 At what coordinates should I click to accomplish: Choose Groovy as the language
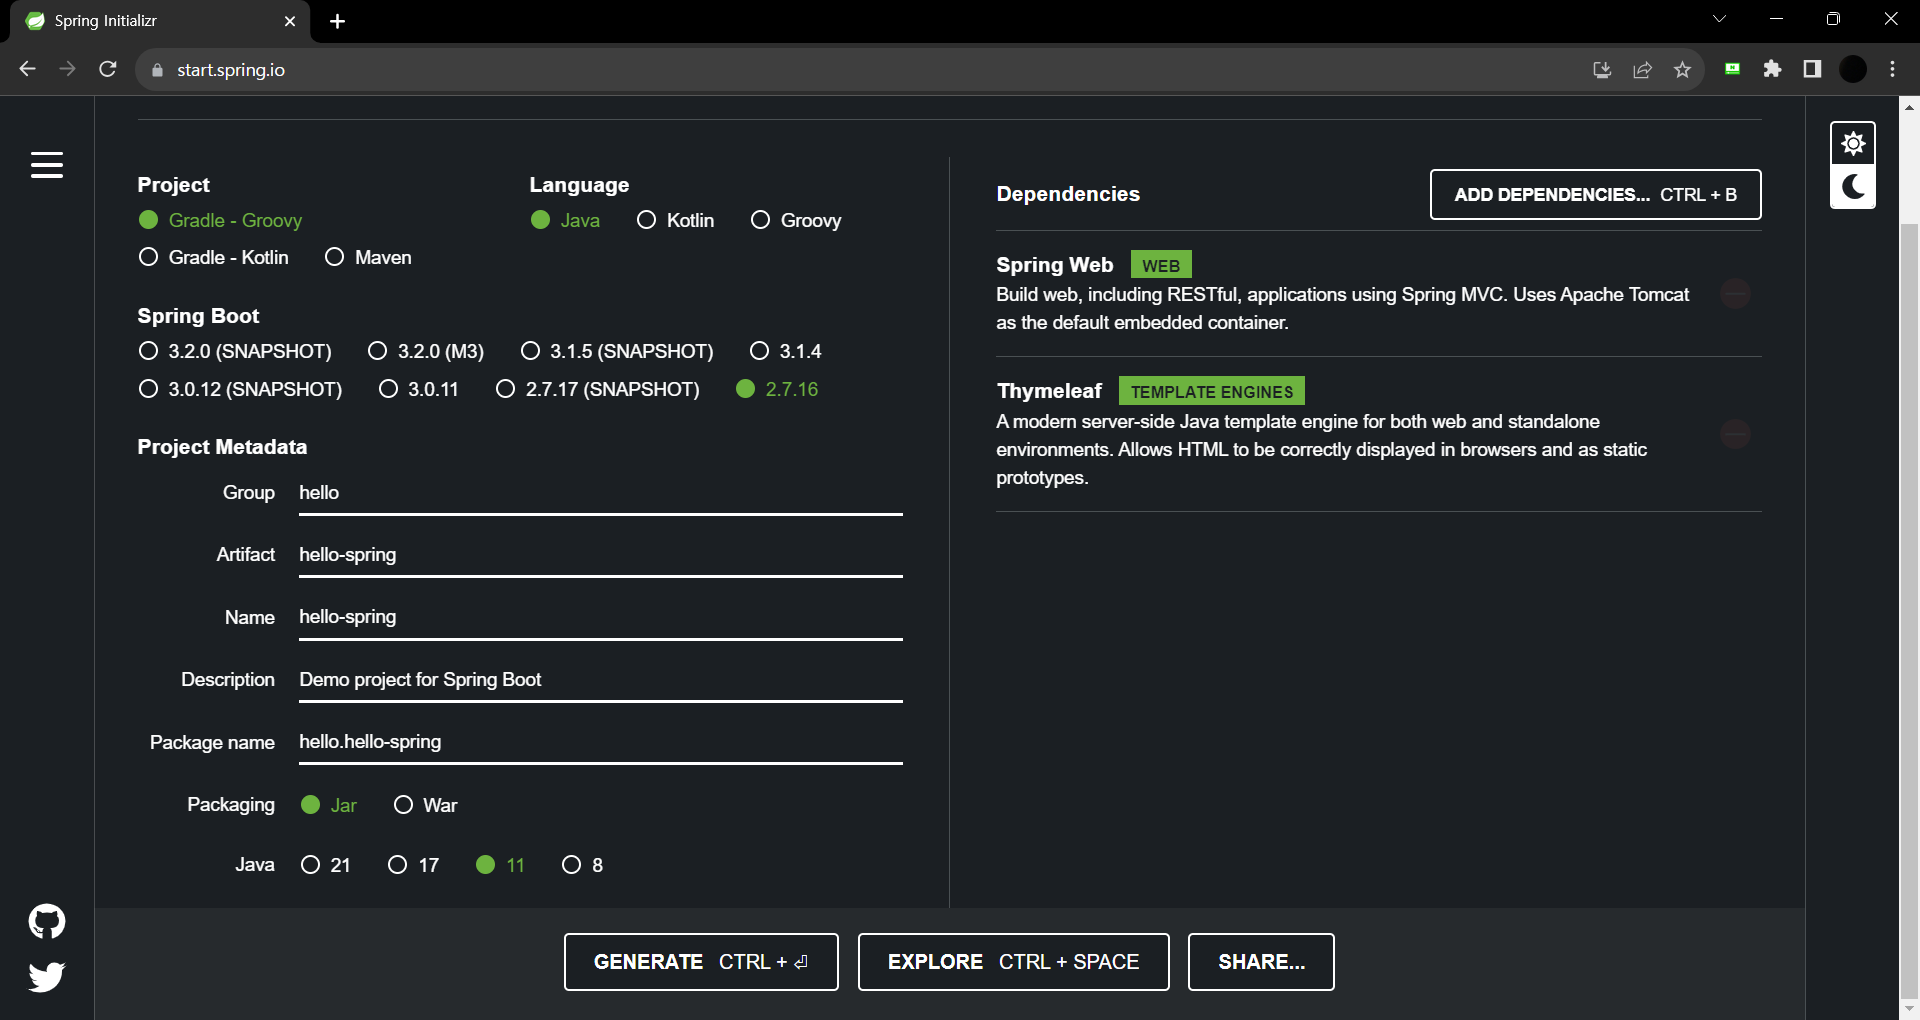796,220
